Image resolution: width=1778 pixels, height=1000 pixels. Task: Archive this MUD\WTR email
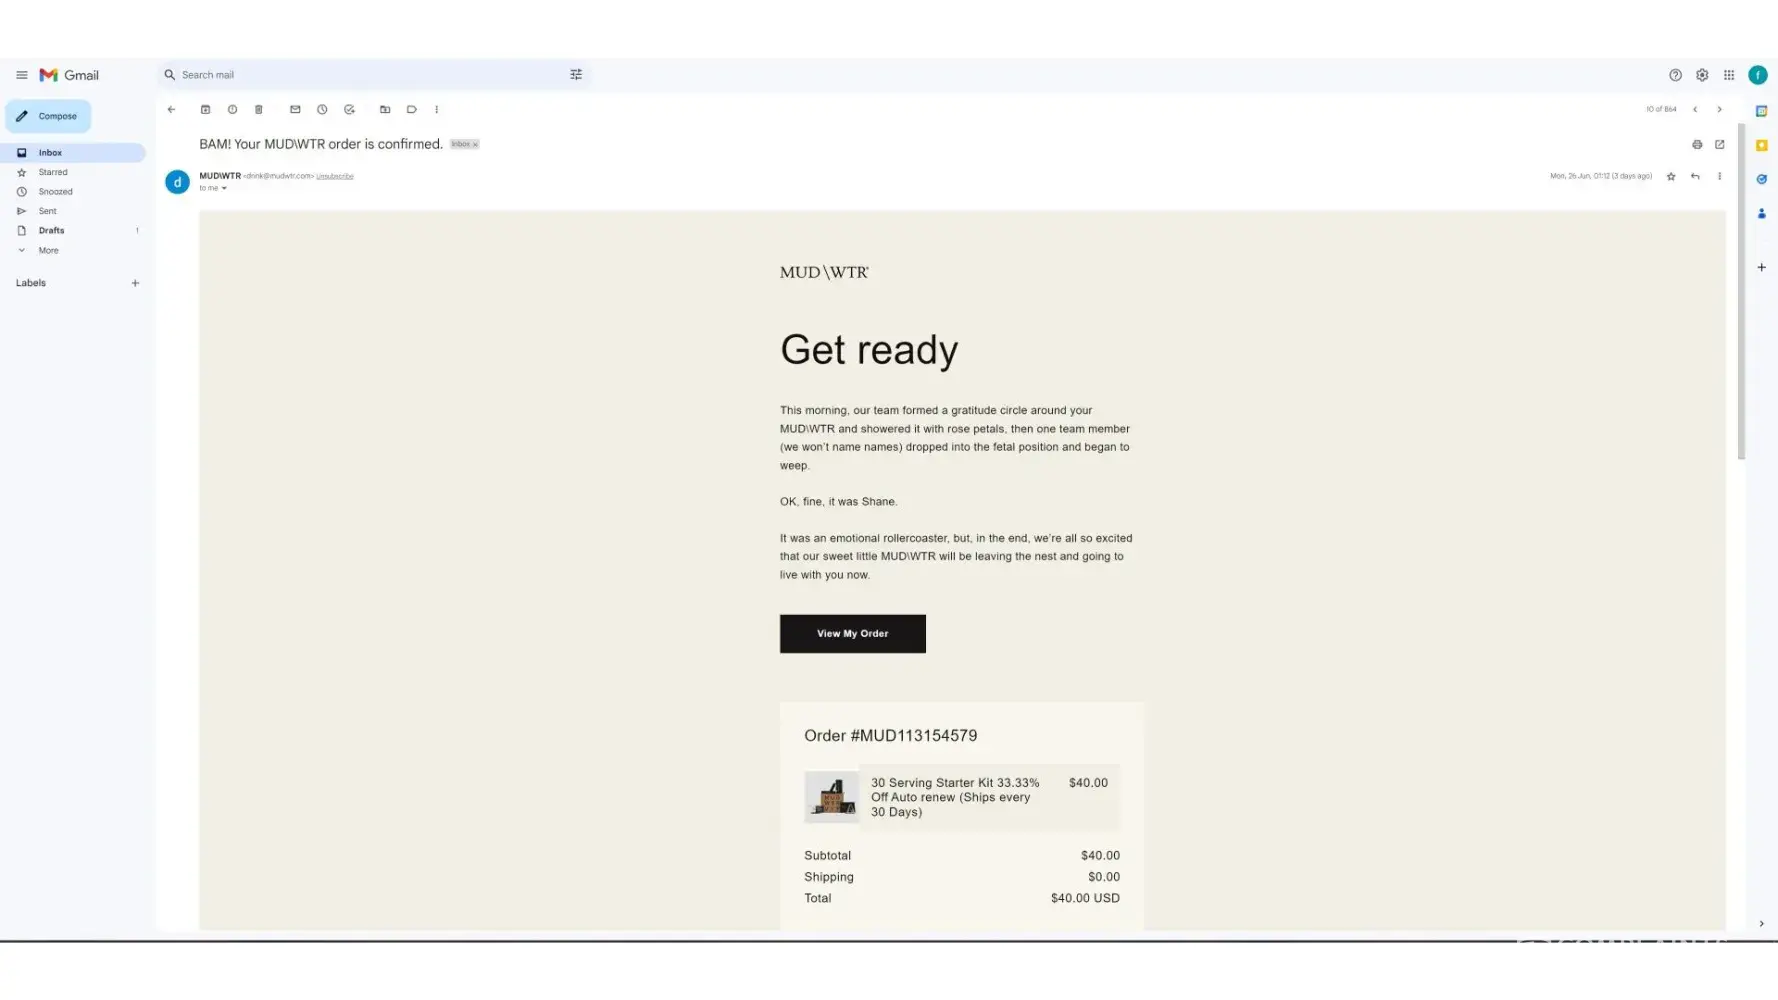pos(205,110)
